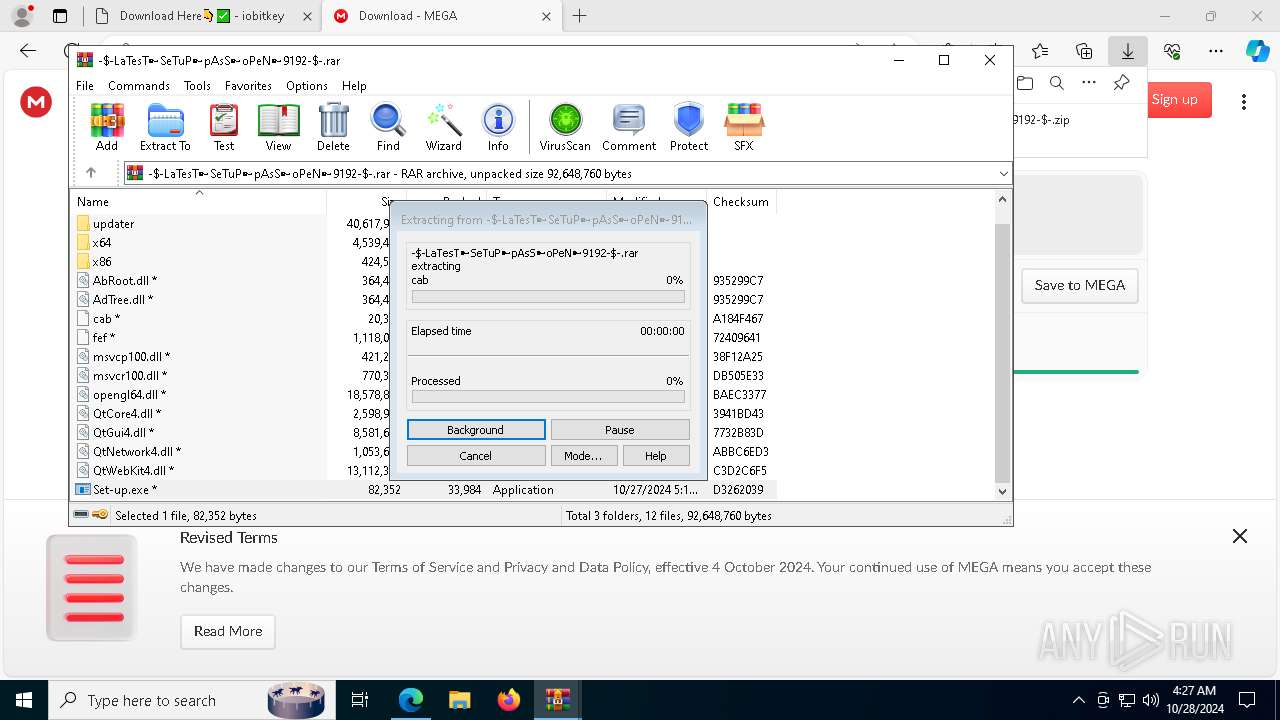This screenshot has width=1280, height=720.
Task: Select the x64 folder
Action: (101, 243)
